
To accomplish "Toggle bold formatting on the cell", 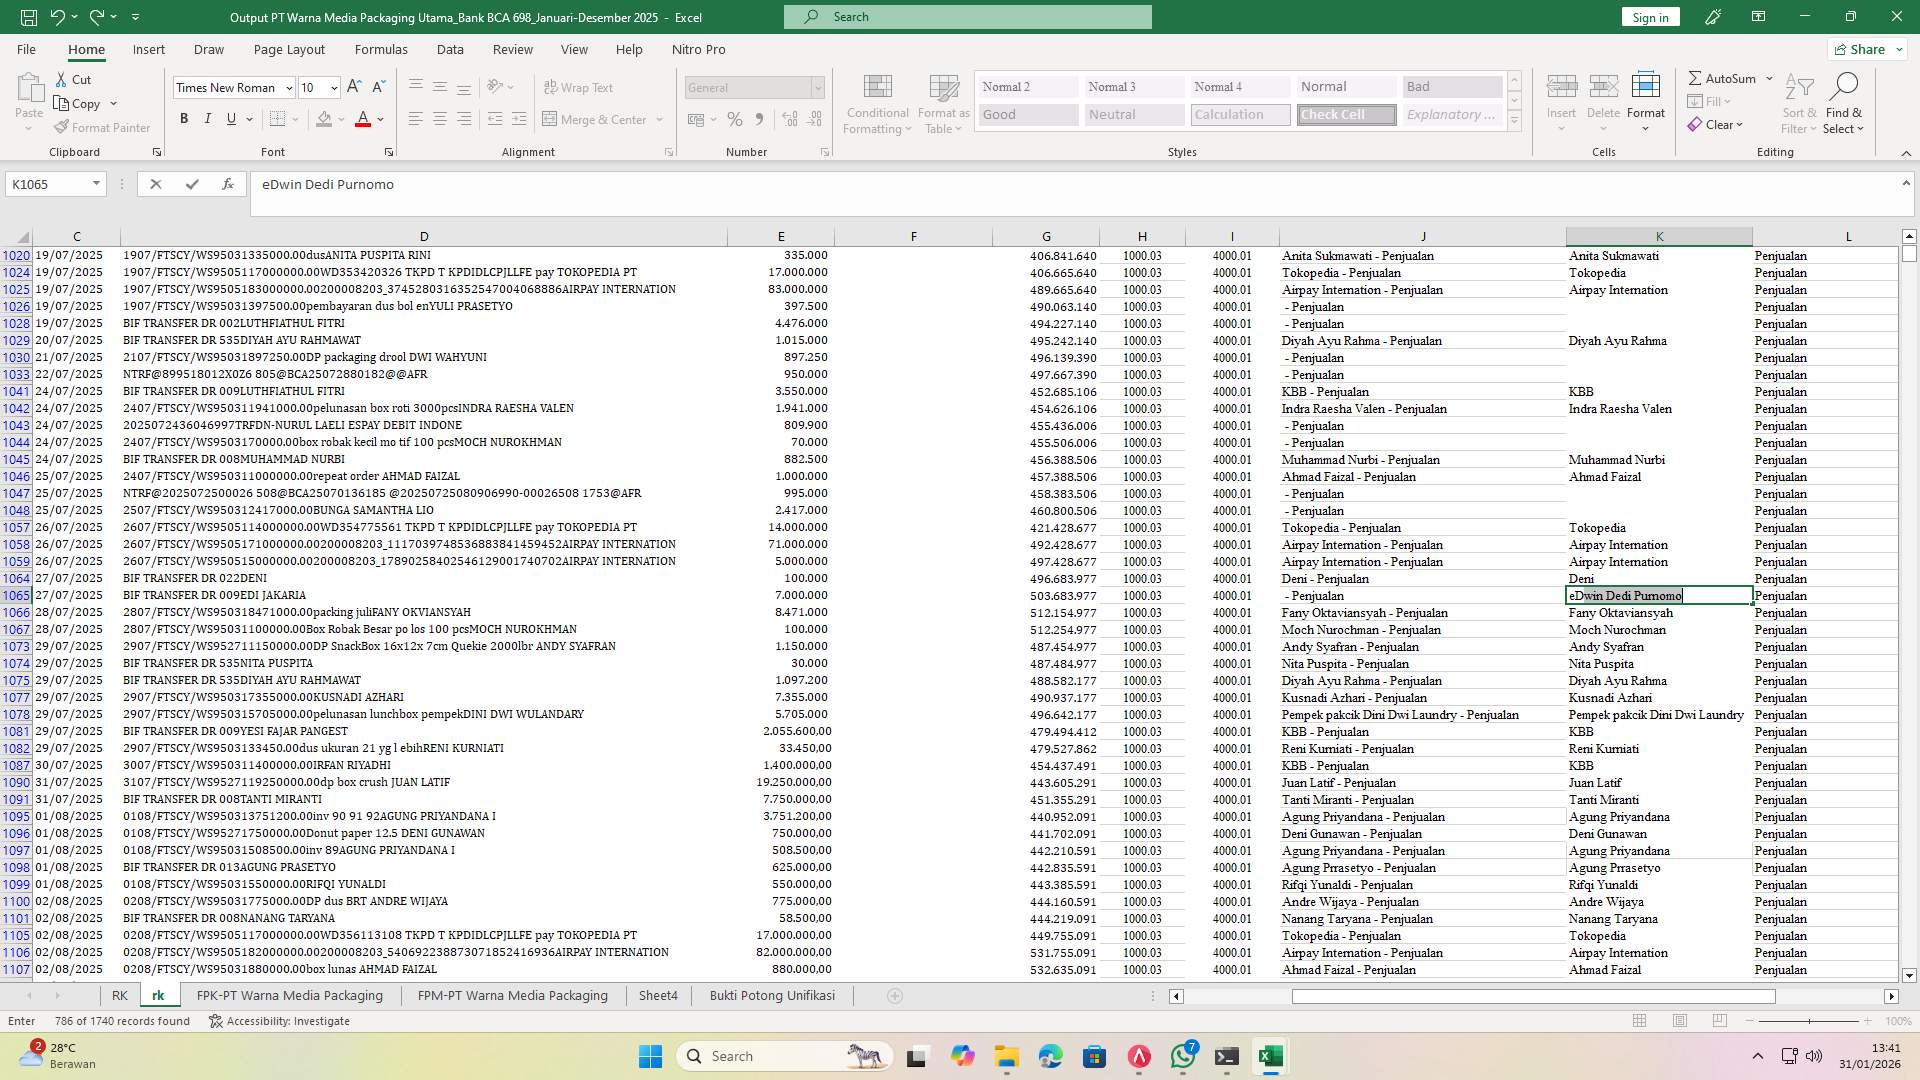I will click(184, 118).
